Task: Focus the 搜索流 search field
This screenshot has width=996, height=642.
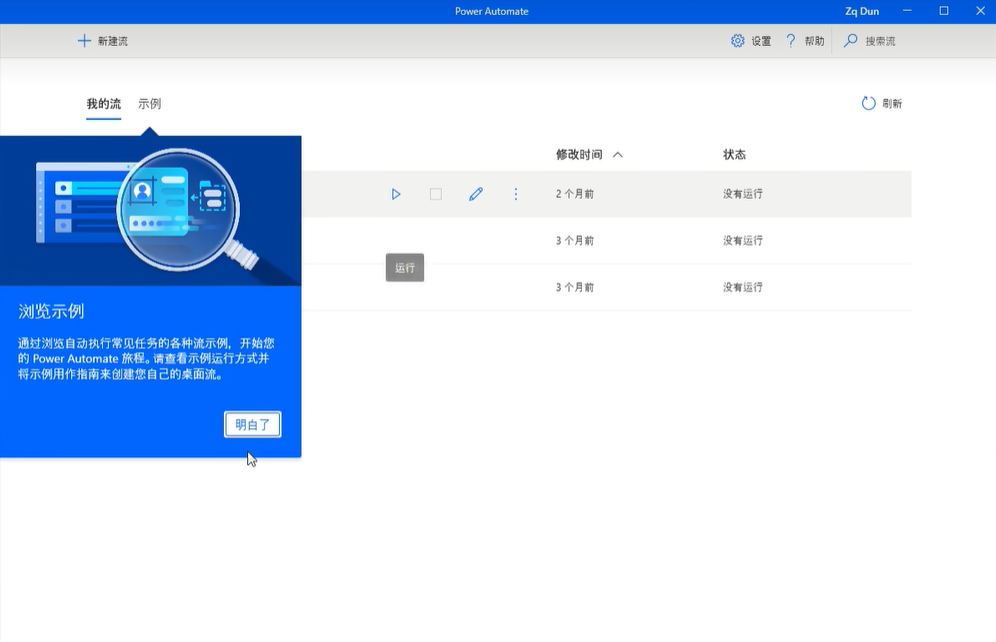Action: click(x=880, y=41)
